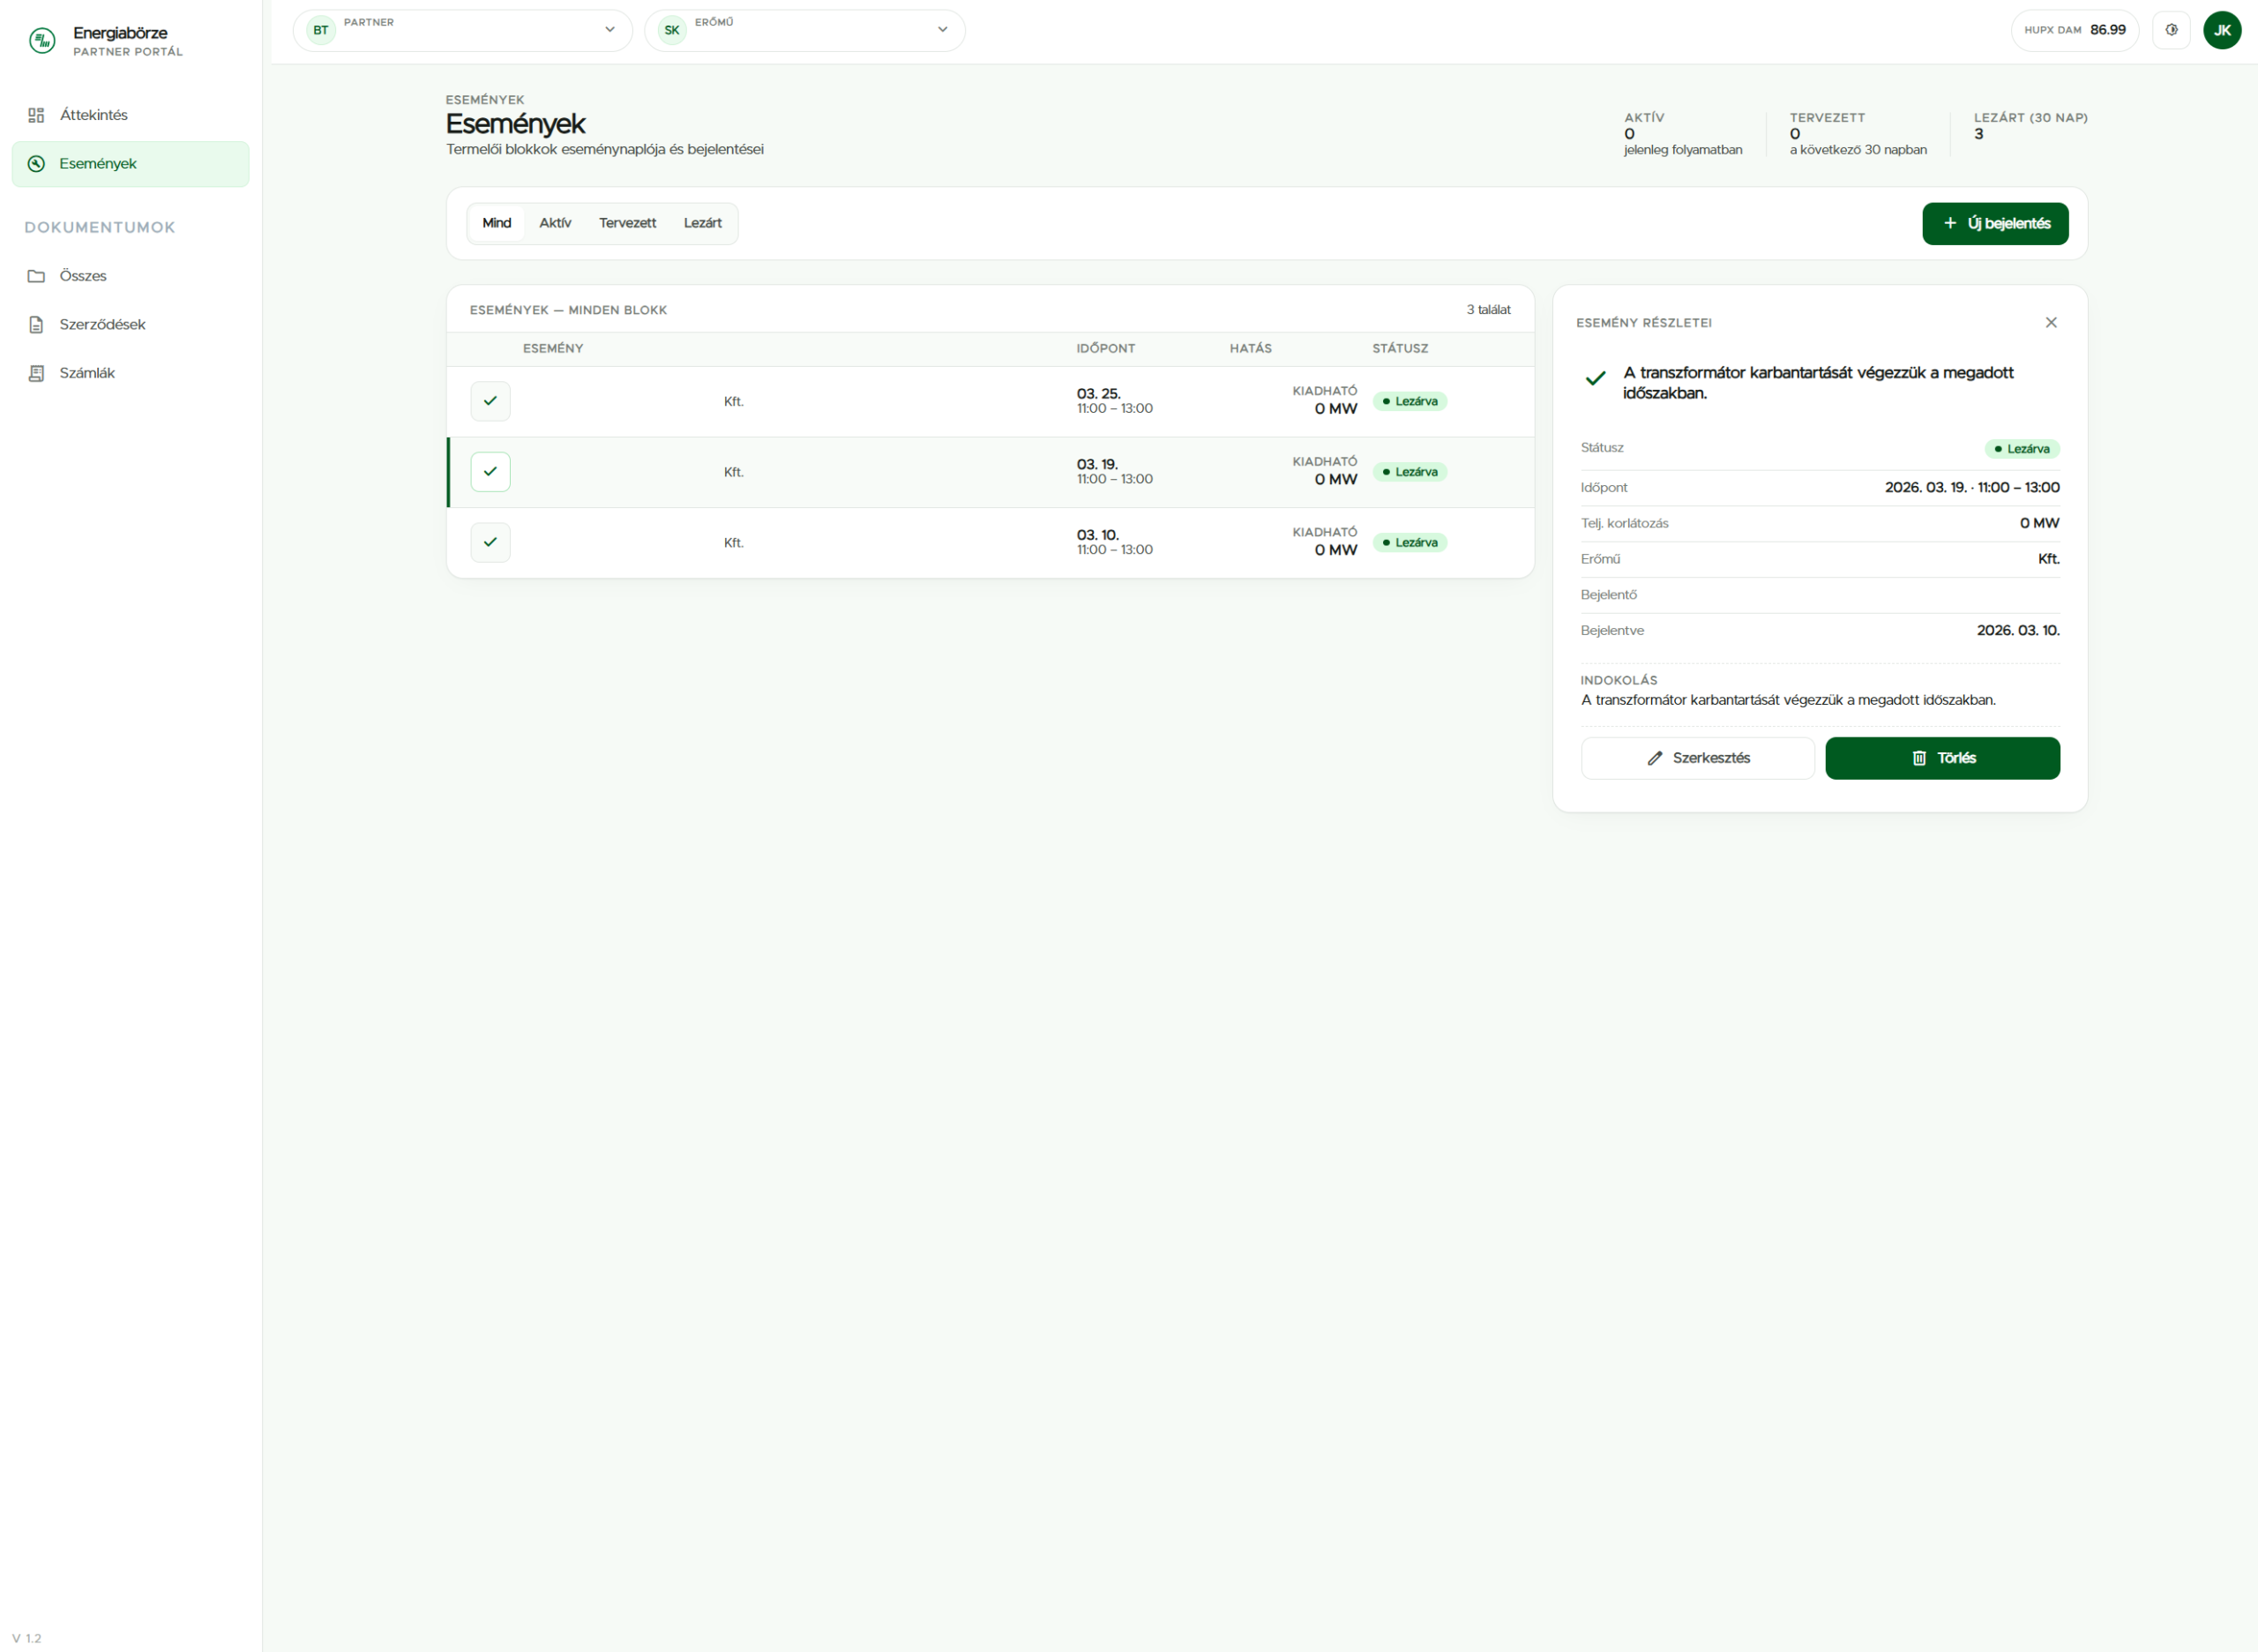Open Összes documents folder
The width and height of the screenshot is (2258, 1652).
[x=130, y=276]
